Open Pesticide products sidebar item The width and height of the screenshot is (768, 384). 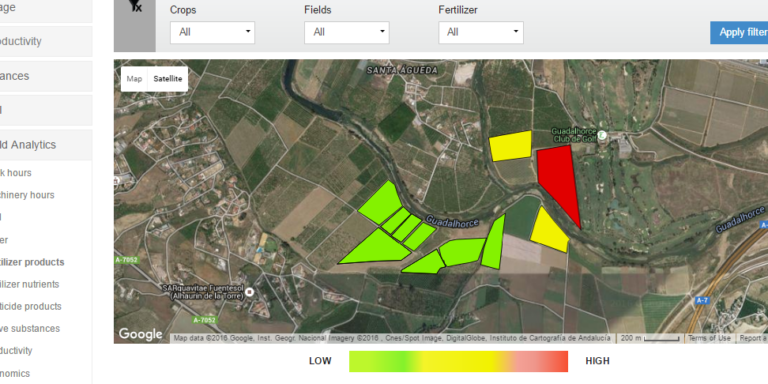pyautogui.click(x=30, y=307)
